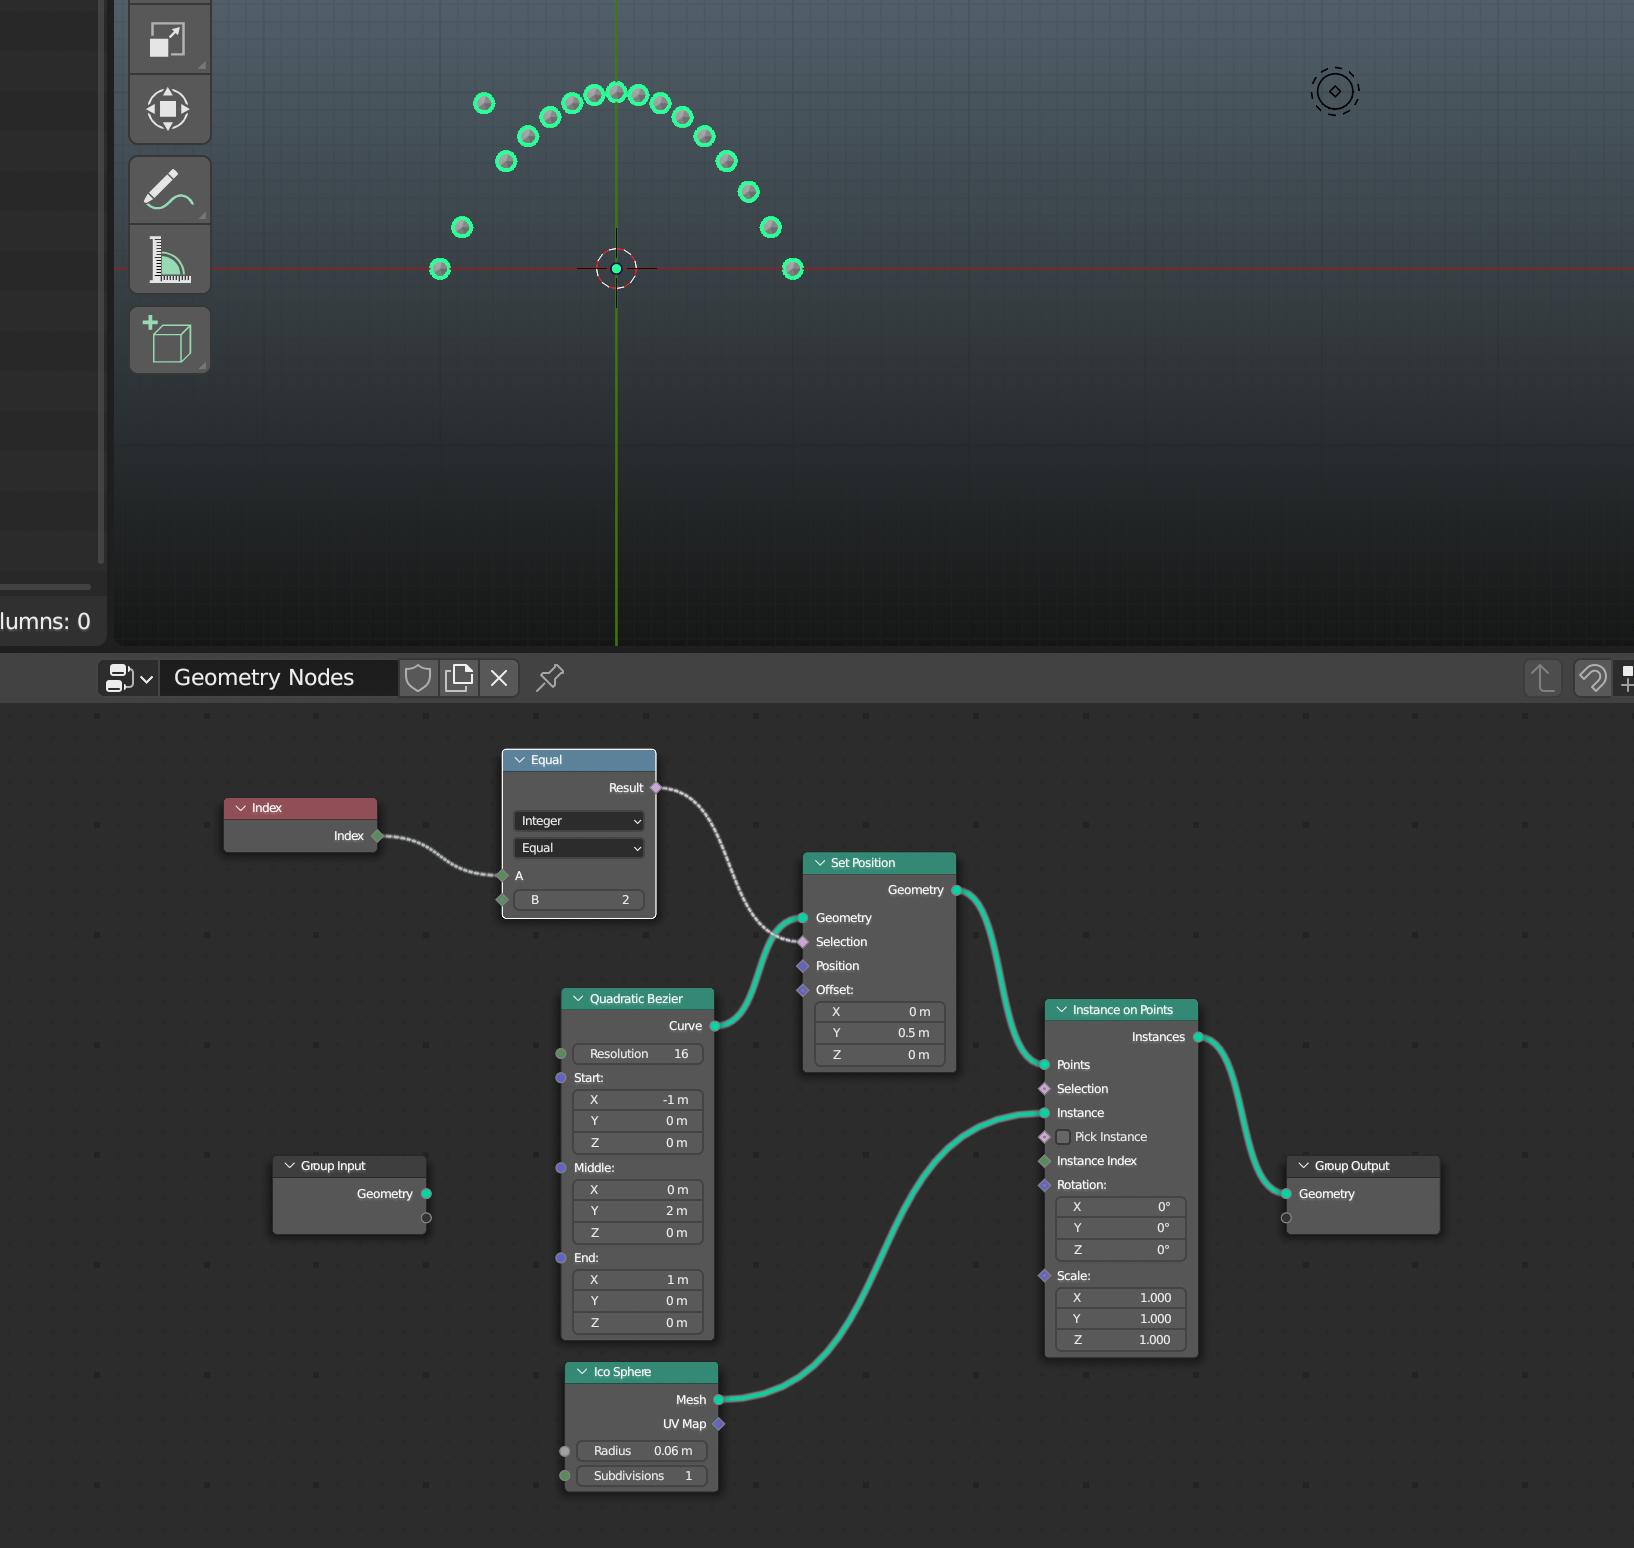Click Group Output Geometry input socket
This screenshot has width=1634, height=1548.
click(x=1286, y=1194)
